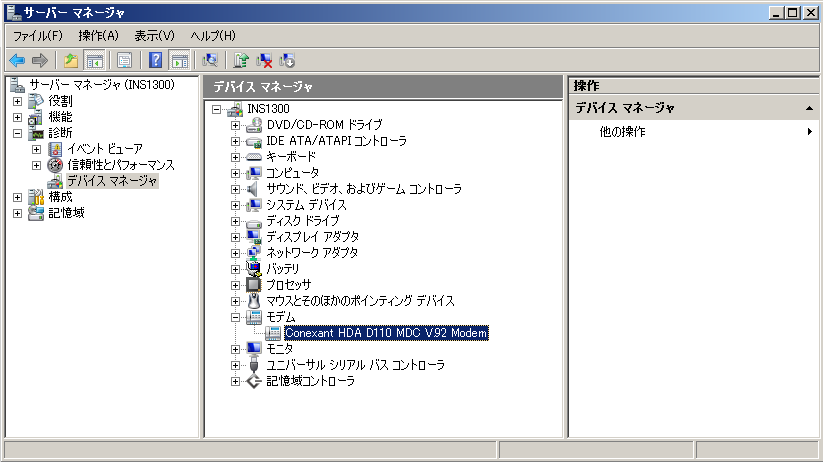This screenshot has width=823, height=462.
Task: Select the IDE ATA/ATAPI コントローラ label
Action: point(336,141)
